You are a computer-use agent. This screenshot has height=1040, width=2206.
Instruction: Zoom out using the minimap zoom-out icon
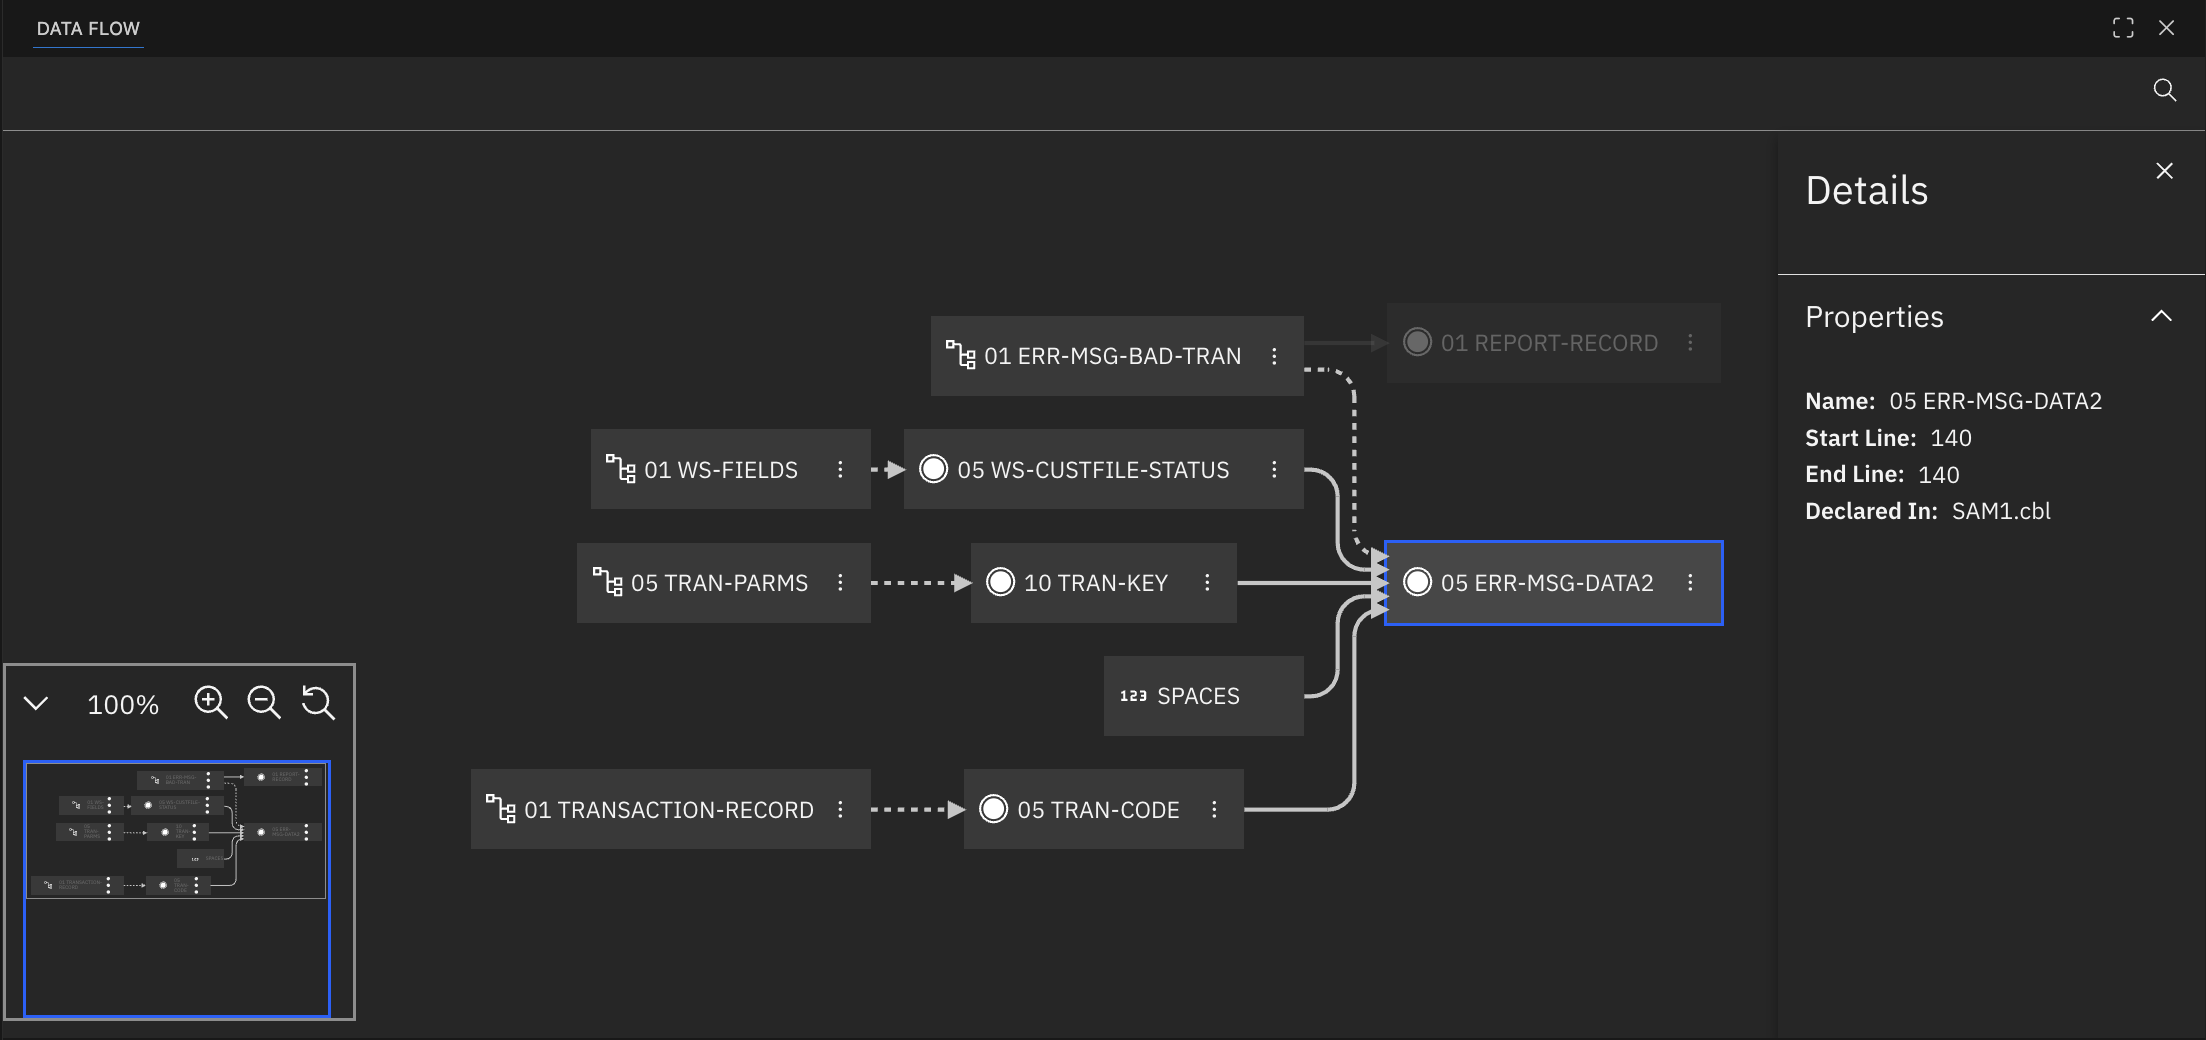coord(264,703)
